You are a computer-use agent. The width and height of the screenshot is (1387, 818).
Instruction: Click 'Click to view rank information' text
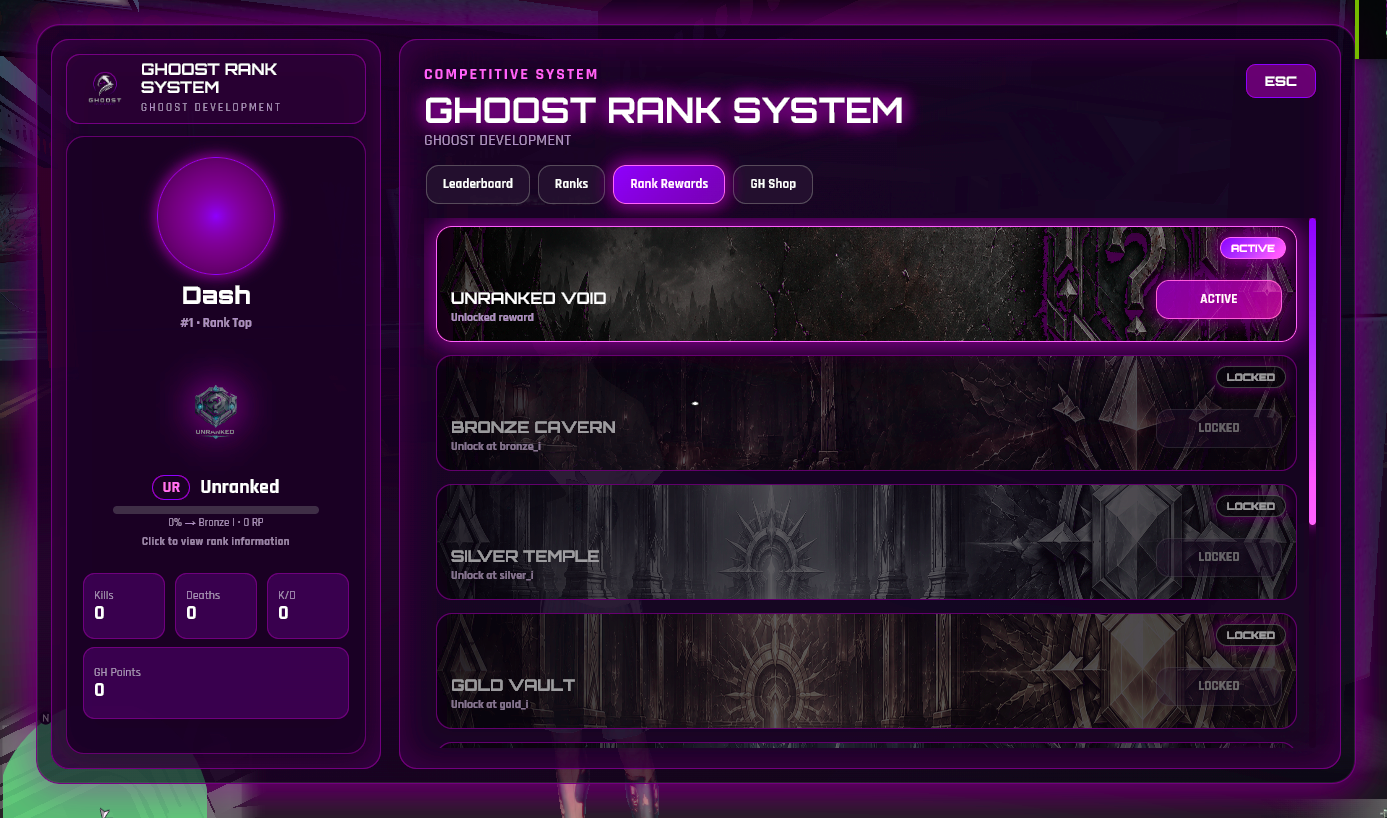(216, 541)
